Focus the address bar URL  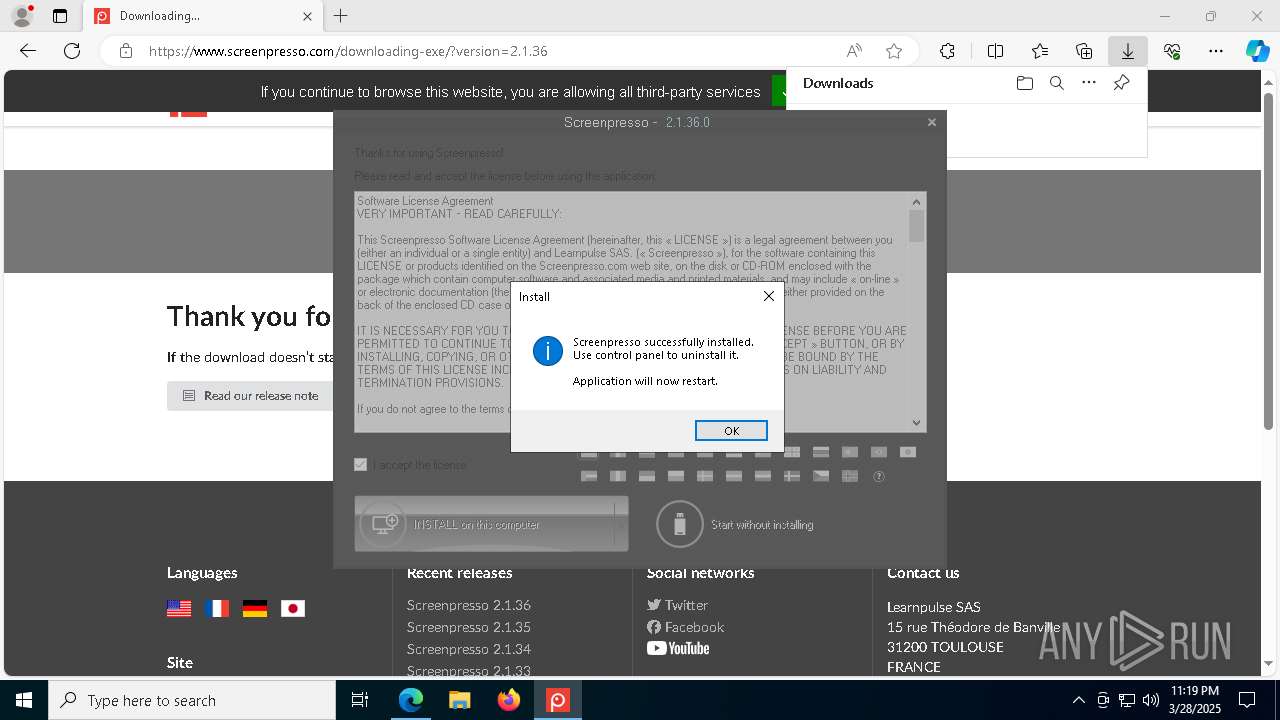click(x=348, y=51)
